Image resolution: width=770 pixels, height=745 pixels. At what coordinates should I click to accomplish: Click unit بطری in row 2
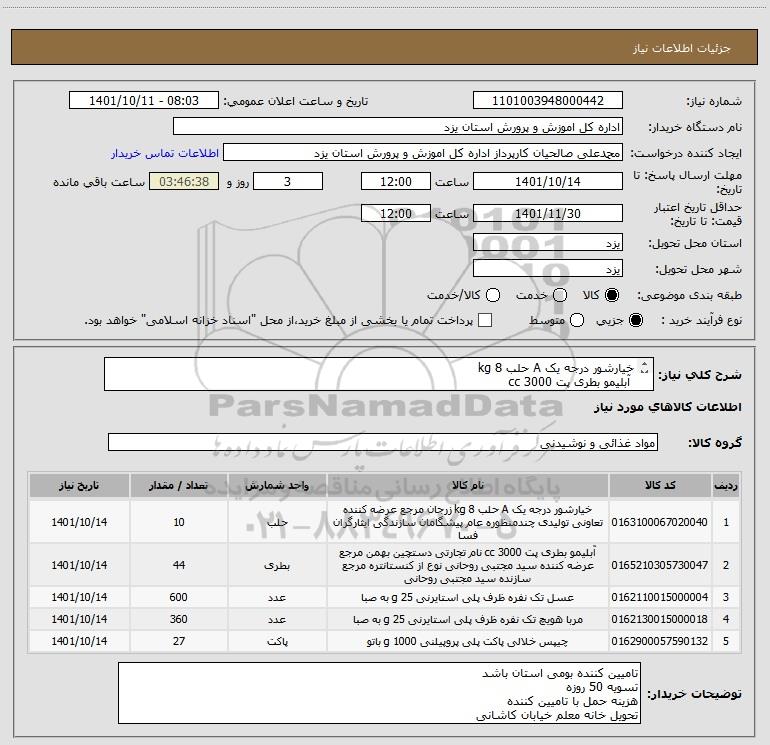(277, 566)
